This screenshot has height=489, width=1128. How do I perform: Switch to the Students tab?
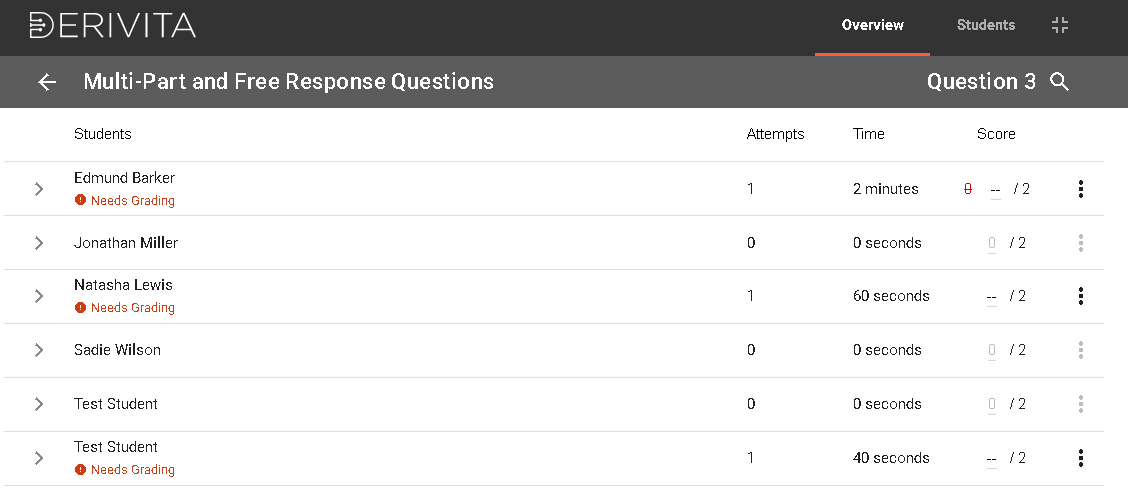pos(985,26)
